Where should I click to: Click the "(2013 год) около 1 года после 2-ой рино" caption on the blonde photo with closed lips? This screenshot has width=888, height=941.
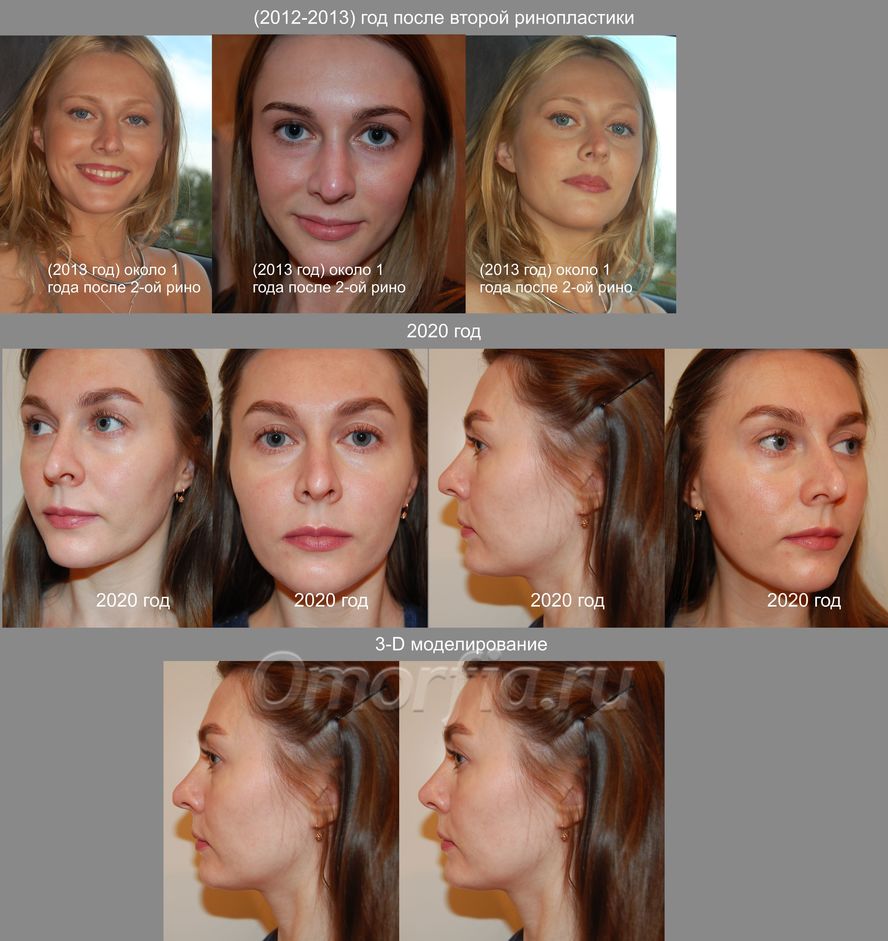tap(556, 278)
